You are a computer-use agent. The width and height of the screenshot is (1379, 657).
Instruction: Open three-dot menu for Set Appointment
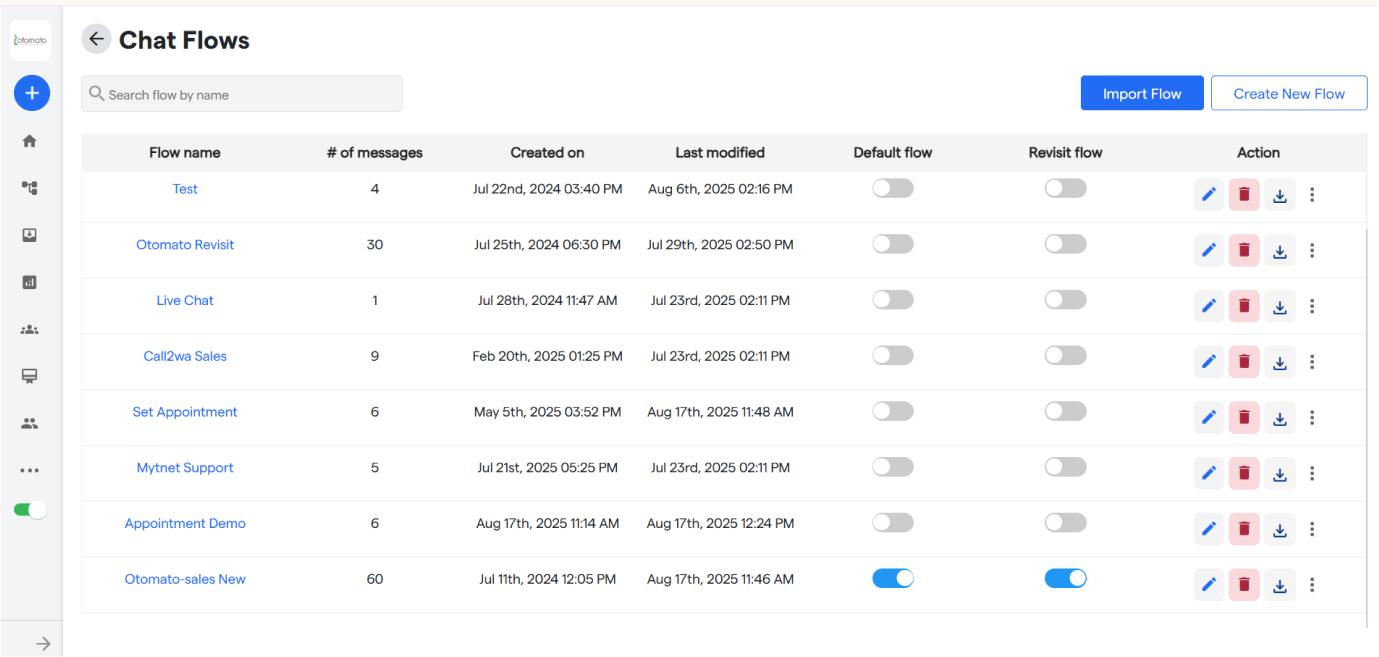1312,419
